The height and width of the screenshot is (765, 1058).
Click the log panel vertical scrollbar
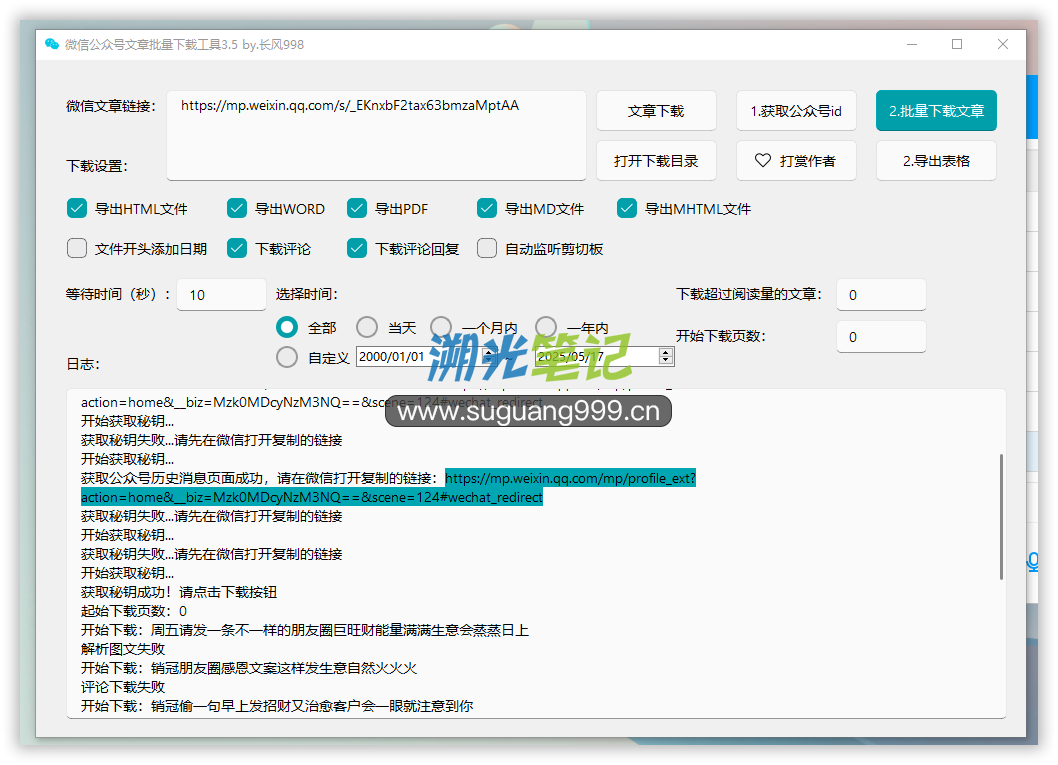coord(1001,517)
